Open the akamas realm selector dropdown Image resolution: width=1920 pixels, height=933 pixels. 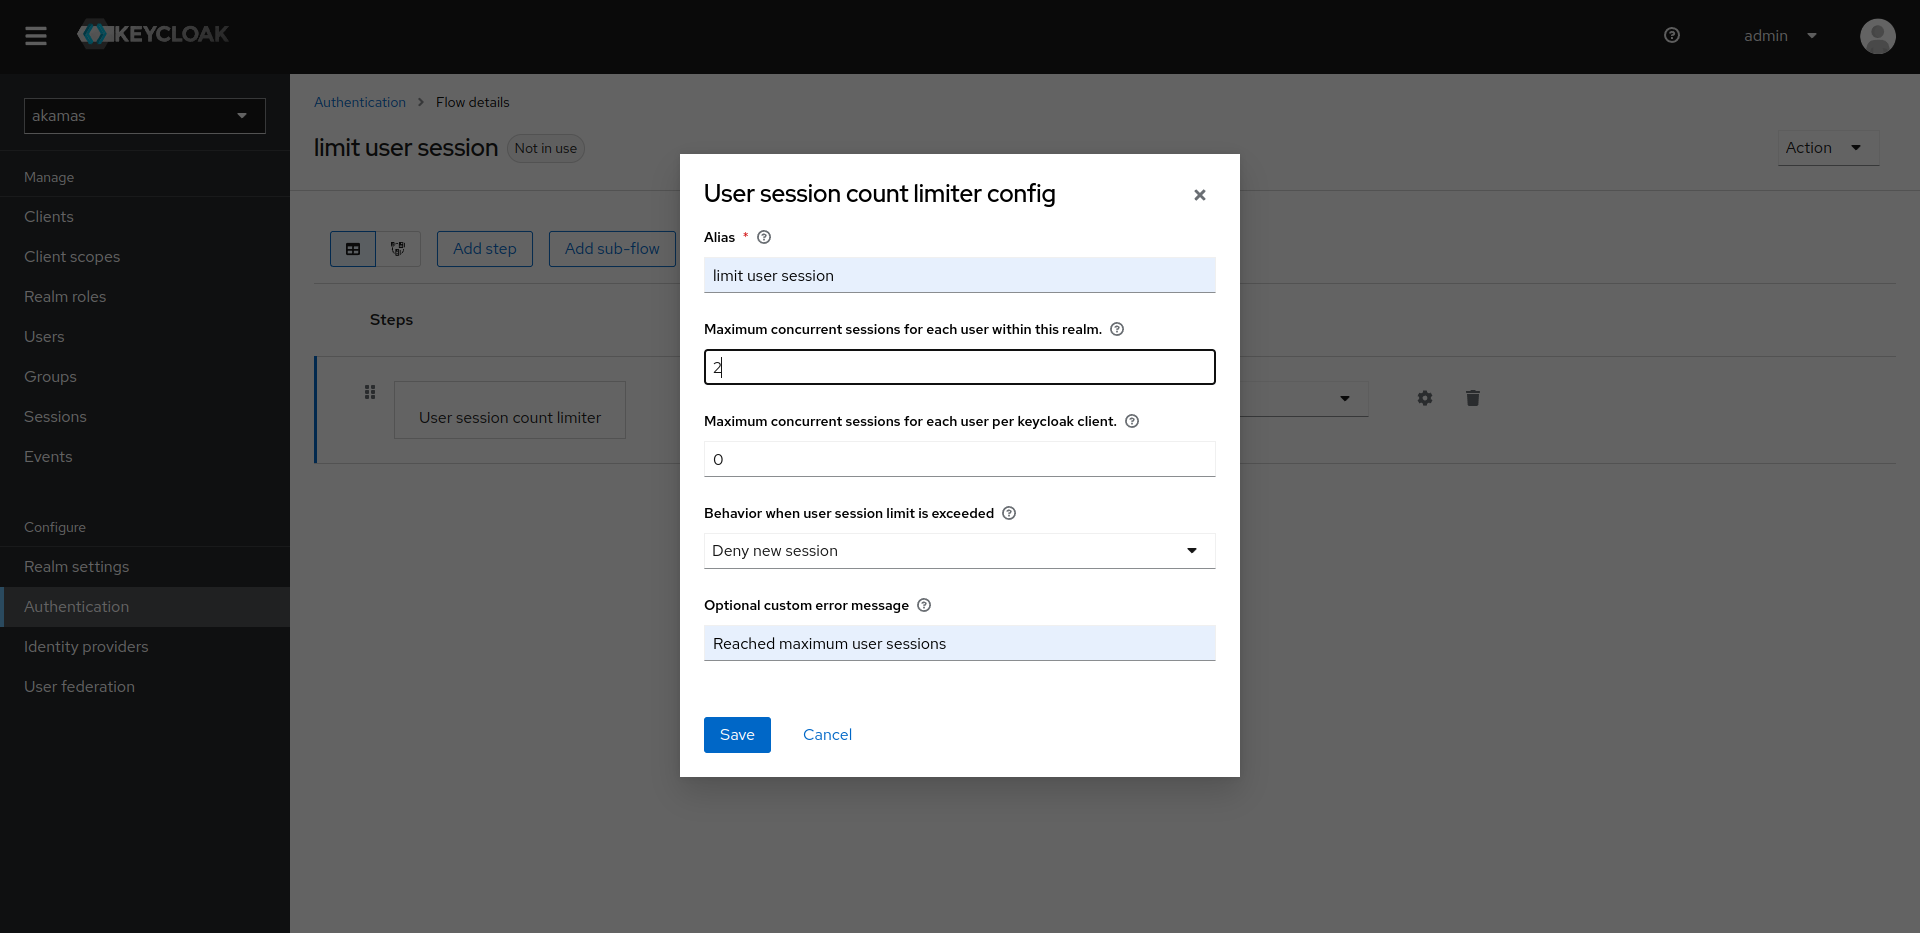coord(145,116)
